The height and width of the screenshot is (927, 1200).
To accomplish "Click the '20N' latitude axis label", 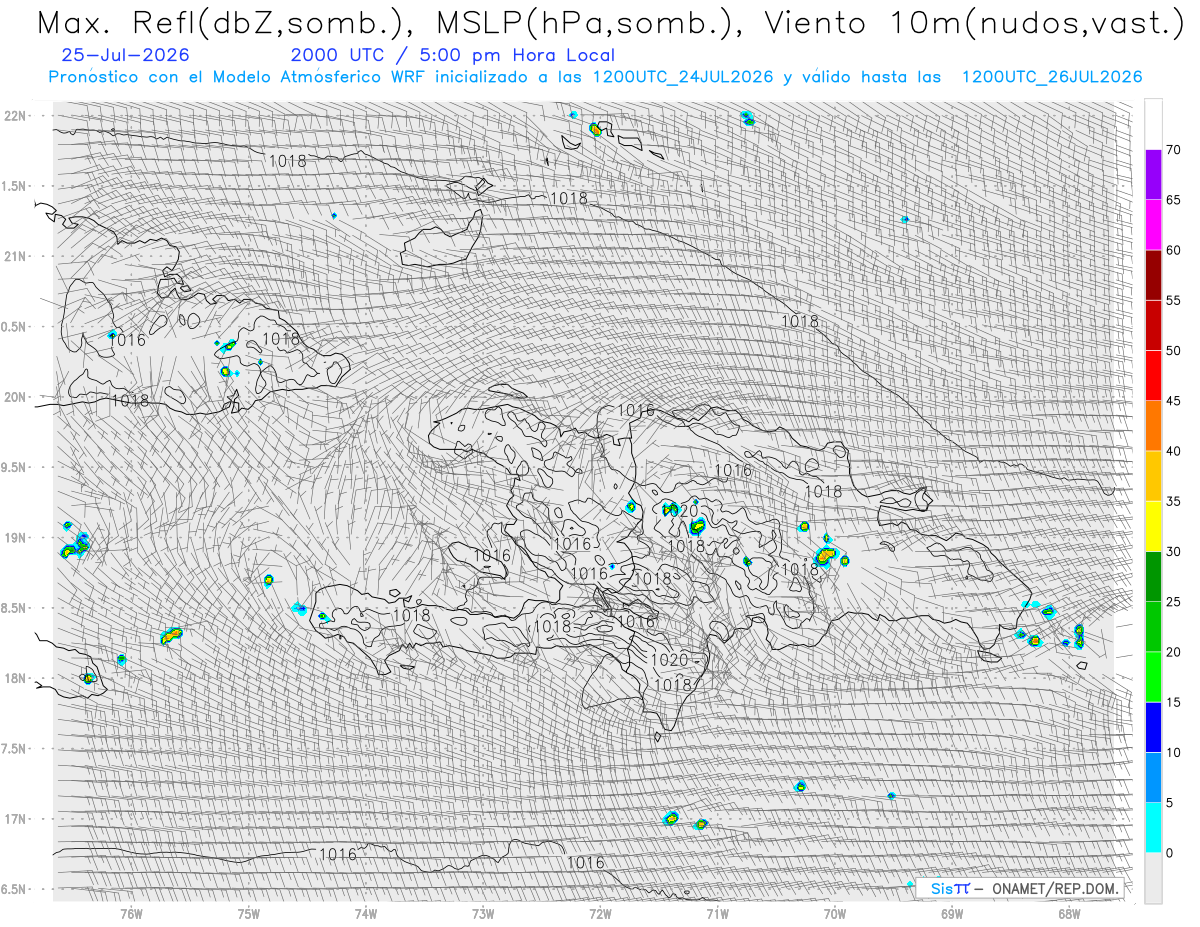I will click(x=17, y=397).
